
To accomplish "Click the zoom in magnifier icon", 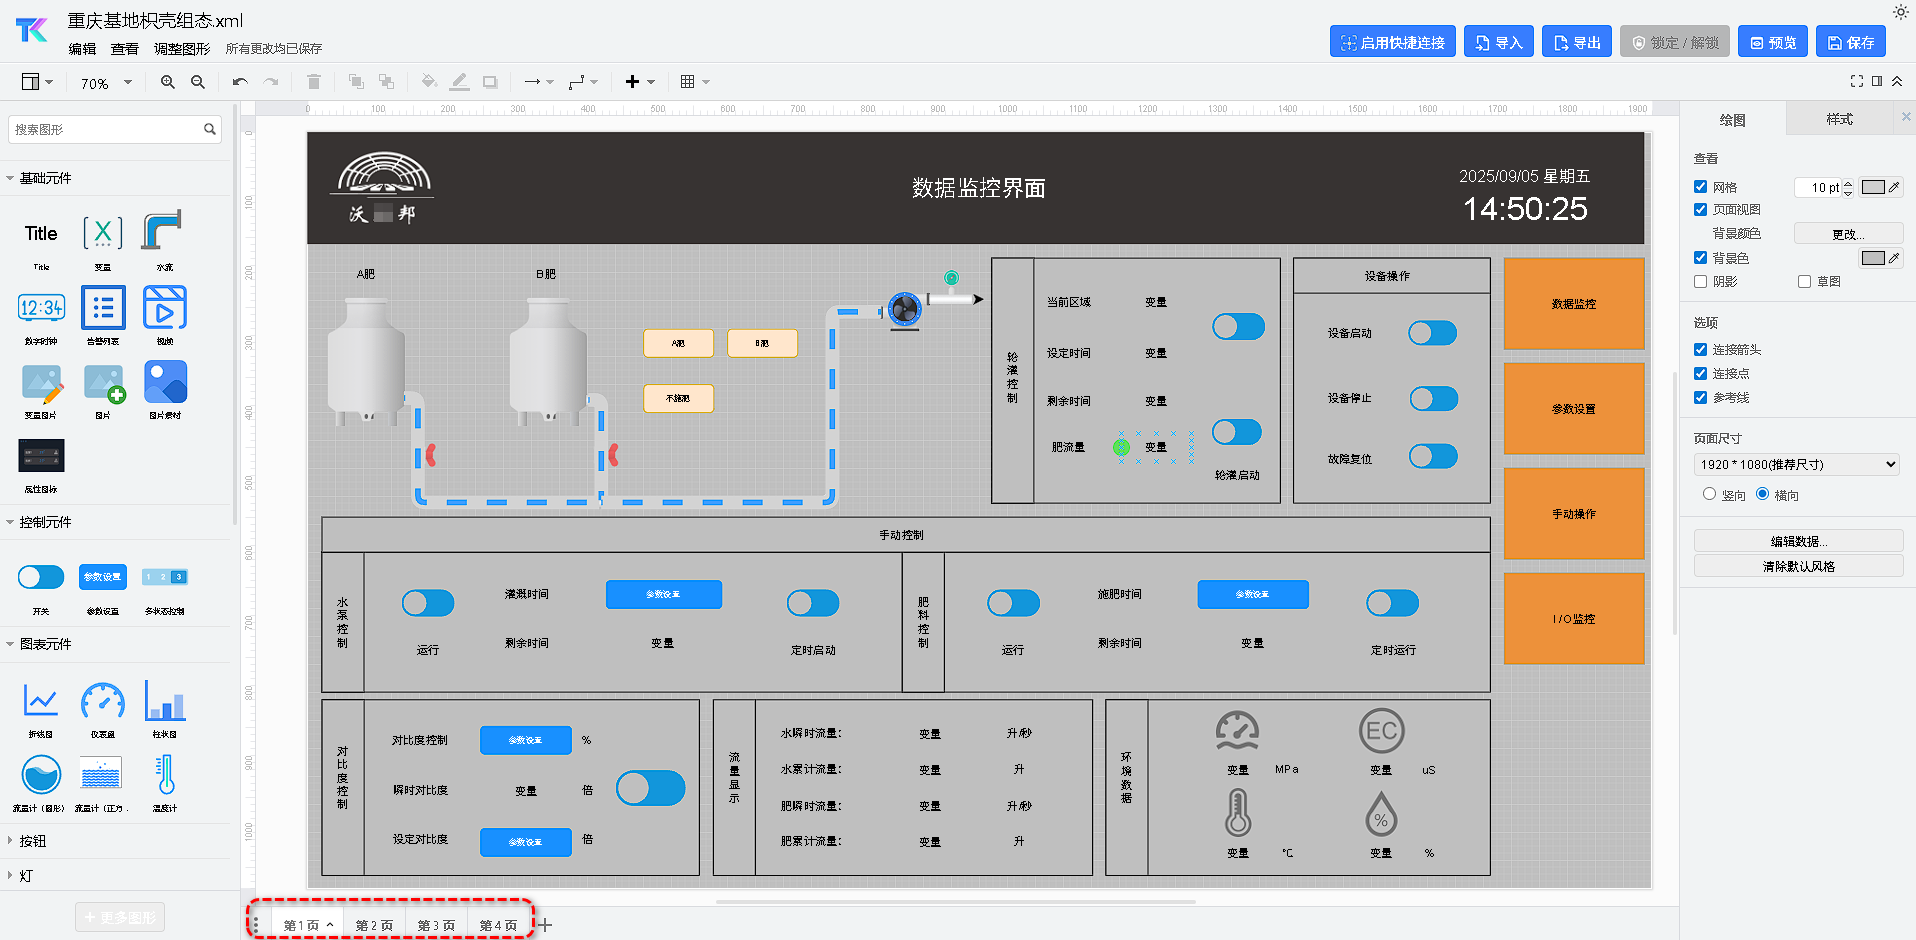I will coord(168,82).
